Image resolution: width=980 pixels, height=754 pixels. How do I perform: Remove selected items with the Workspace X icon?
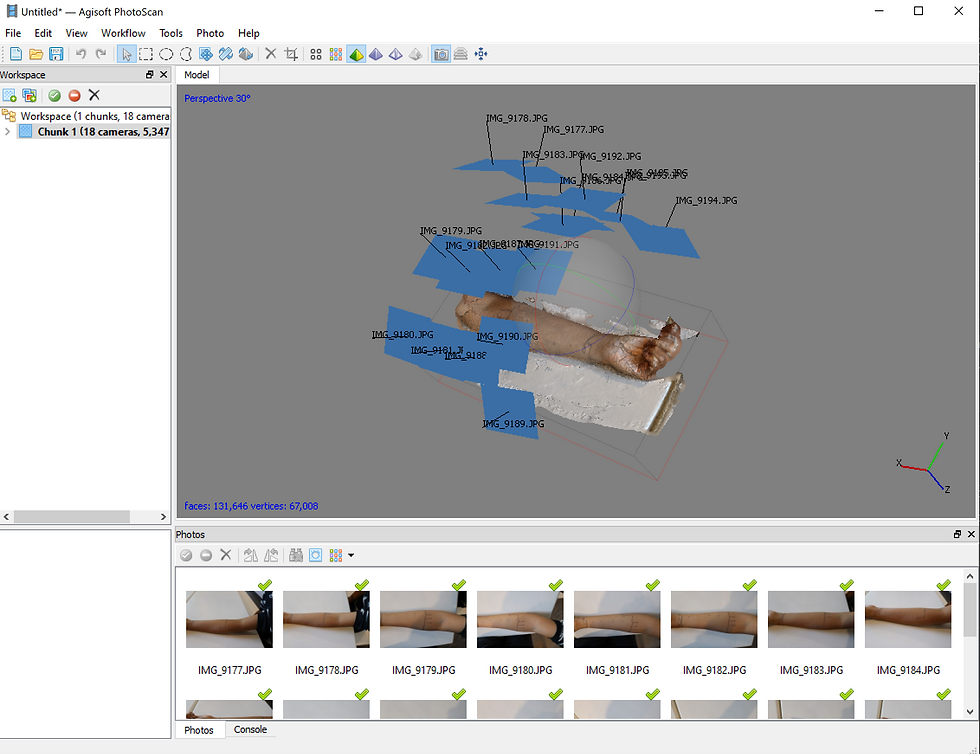coord(94,95)
